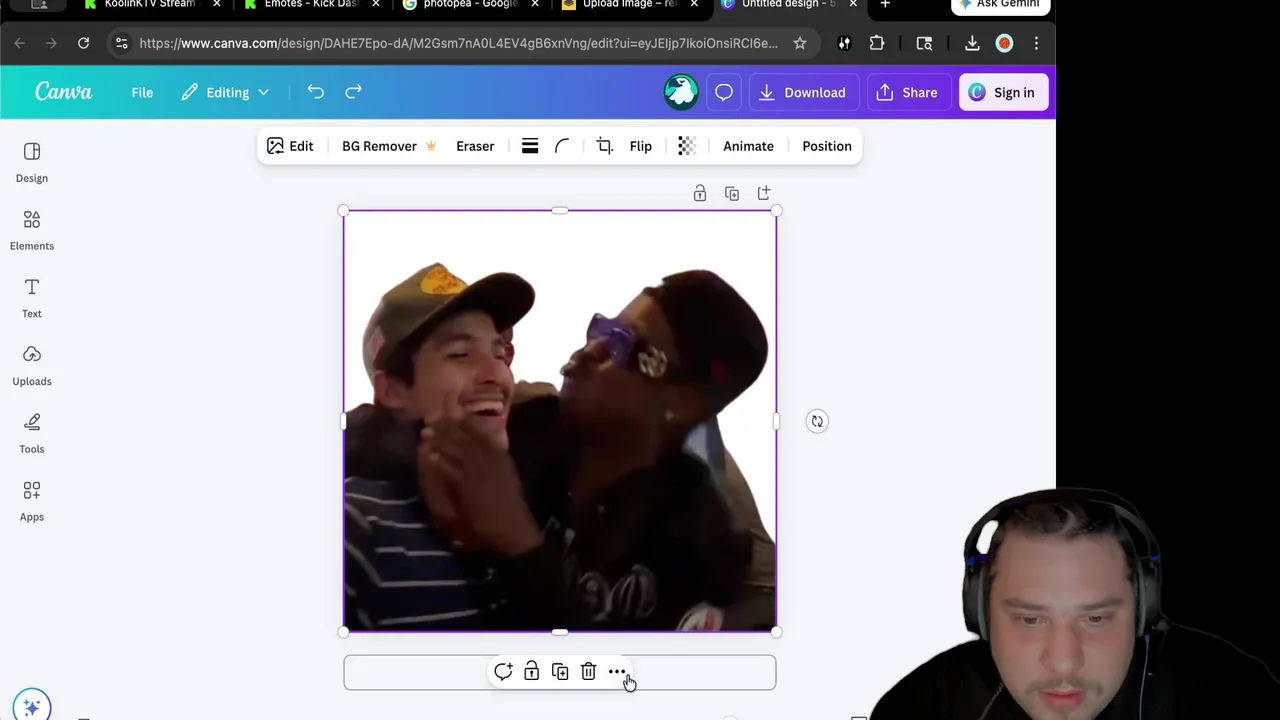The width and height of the screenshot is (1280, 720).
Task: Open browser downloads icon
Action: click(972, 43)
